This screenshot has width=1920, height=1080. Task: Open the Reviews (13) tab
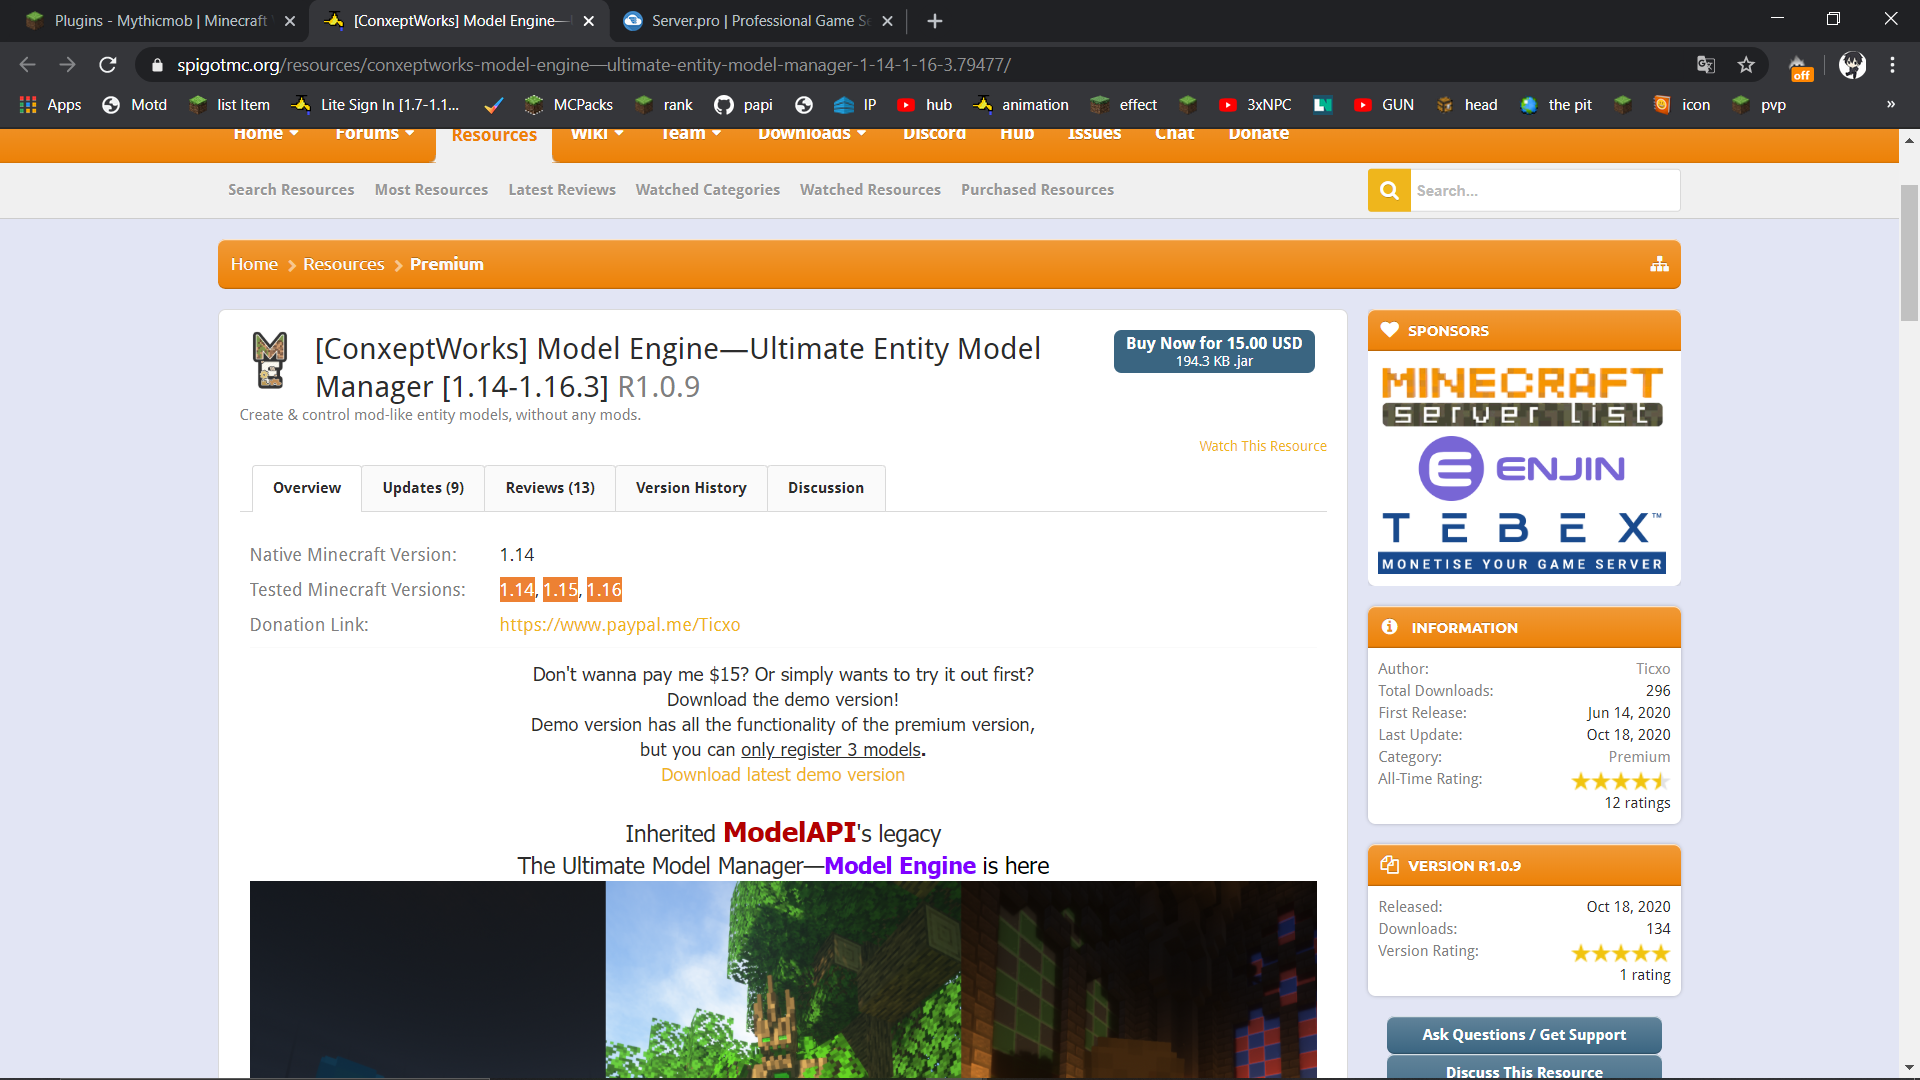click(550, 488)
